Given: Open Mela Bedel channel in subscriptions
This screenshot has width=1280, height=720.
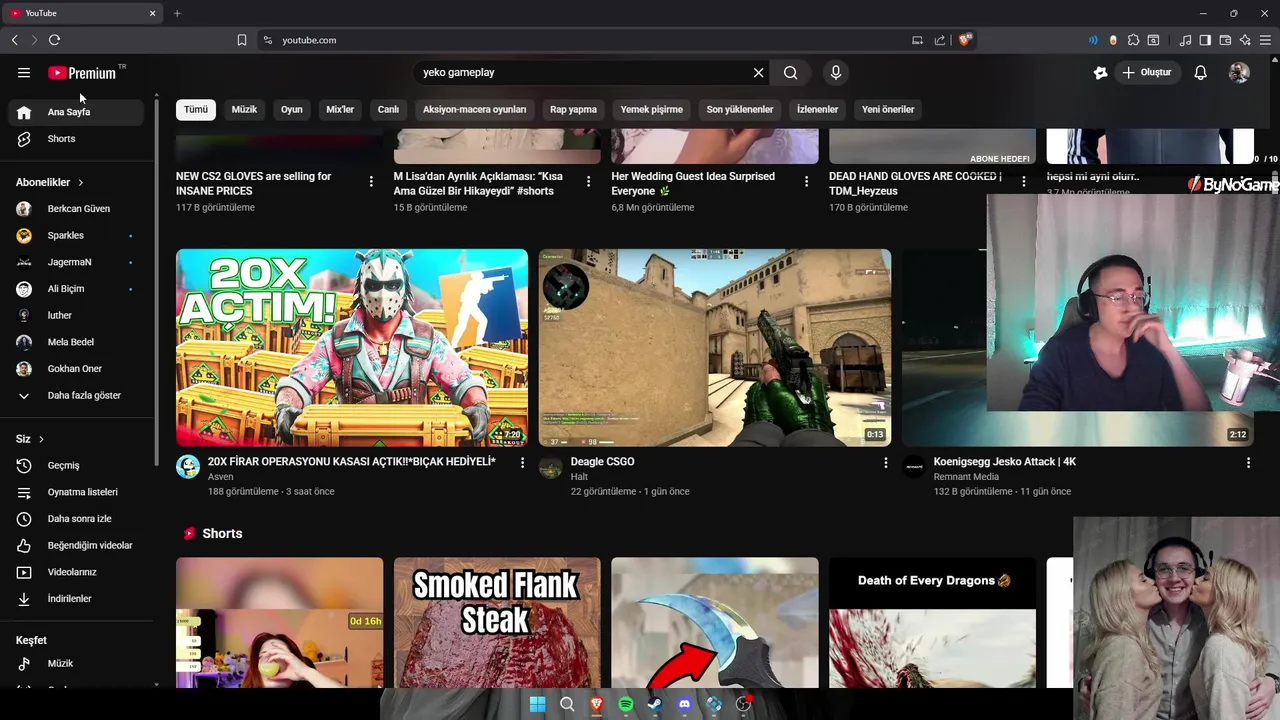Looking at the screenshot, I should (x=77, y=342).
